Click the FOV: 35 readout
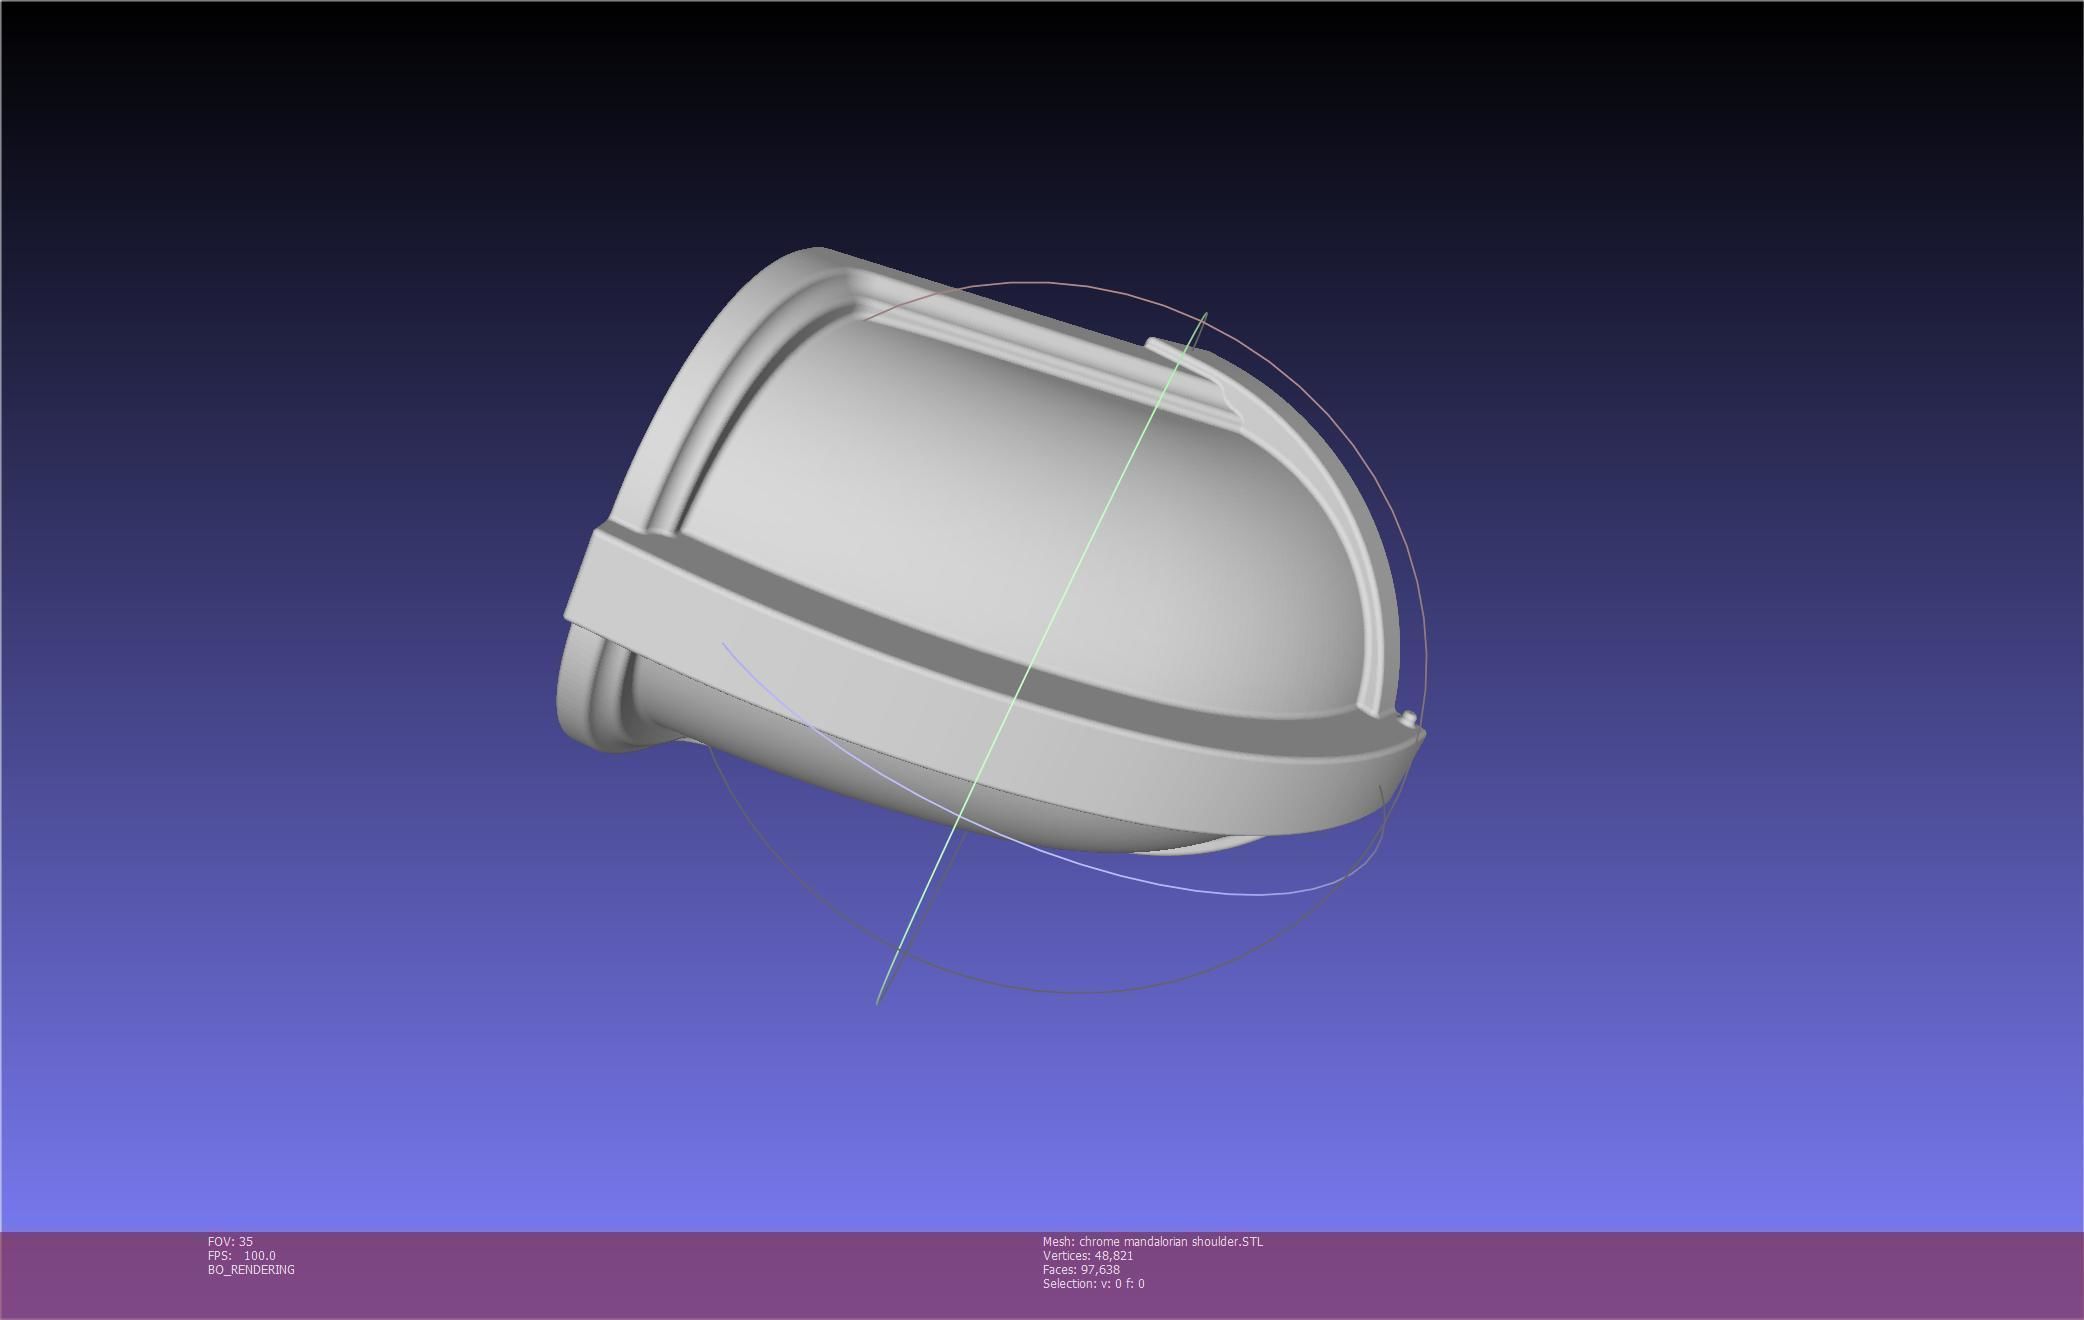This screenshot has width=2084, height=1320. click(230, 1241)
